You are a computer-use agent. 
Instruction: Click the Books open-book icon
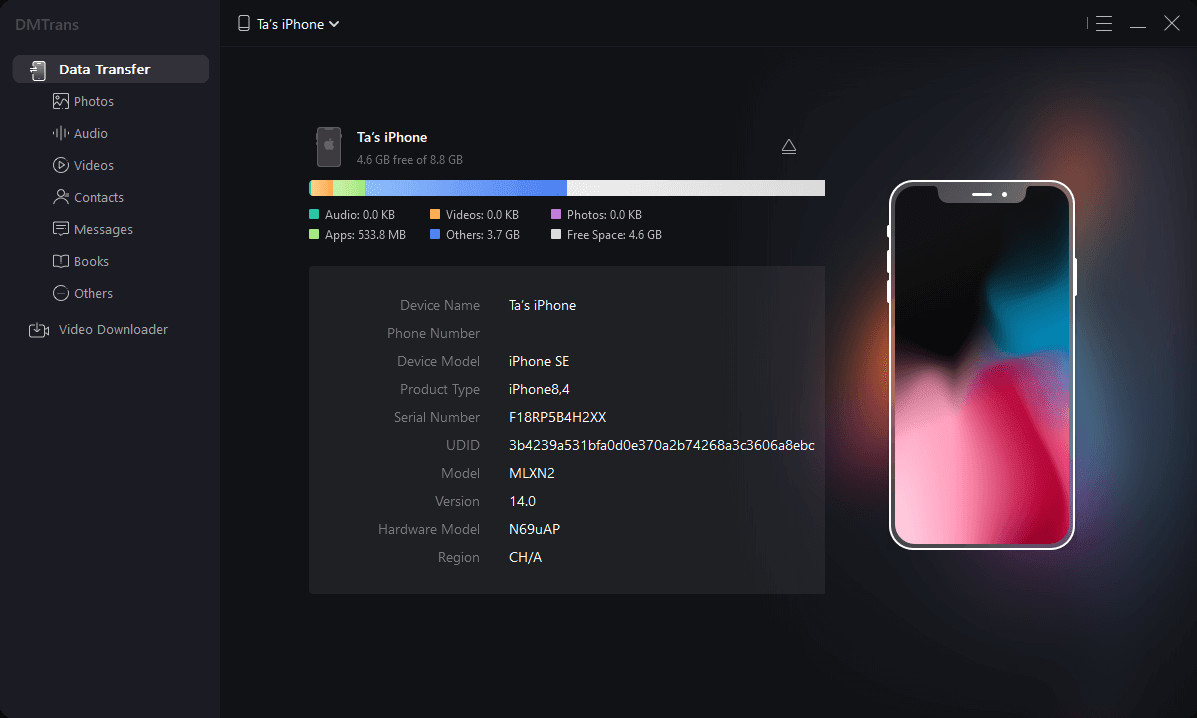coord(60,262)
